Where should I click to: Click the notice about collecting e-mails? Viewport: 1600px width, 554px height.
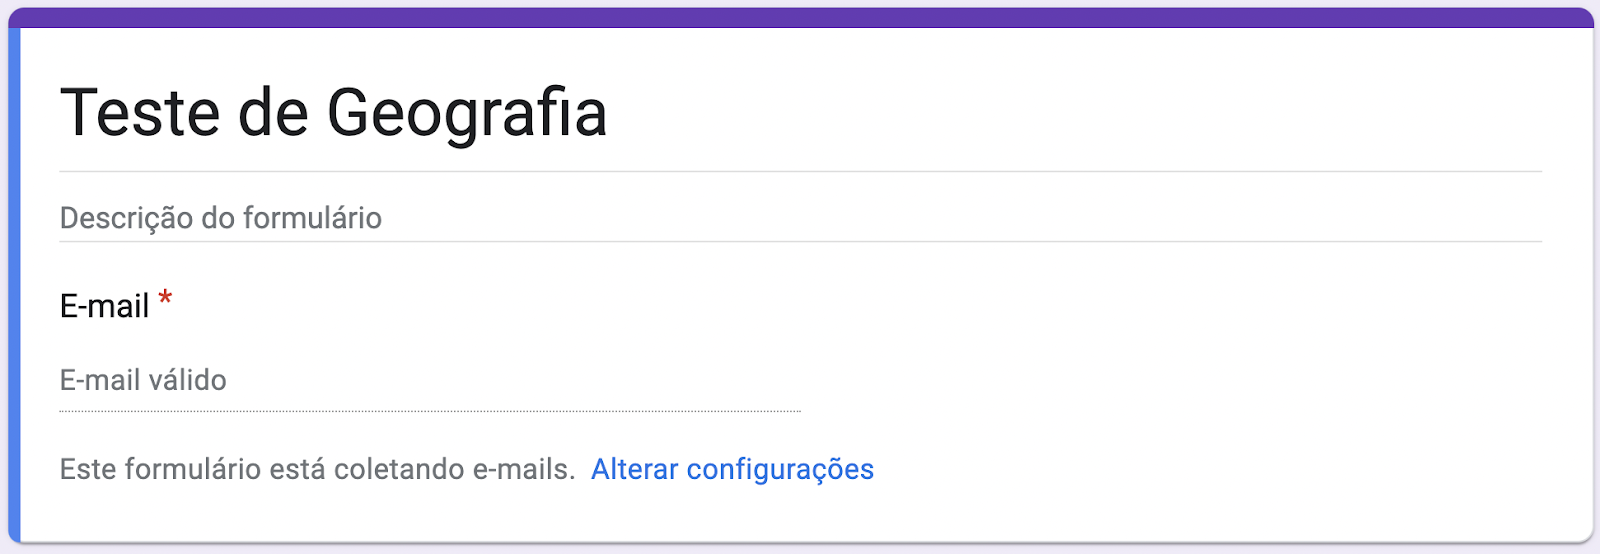(317, 469)
